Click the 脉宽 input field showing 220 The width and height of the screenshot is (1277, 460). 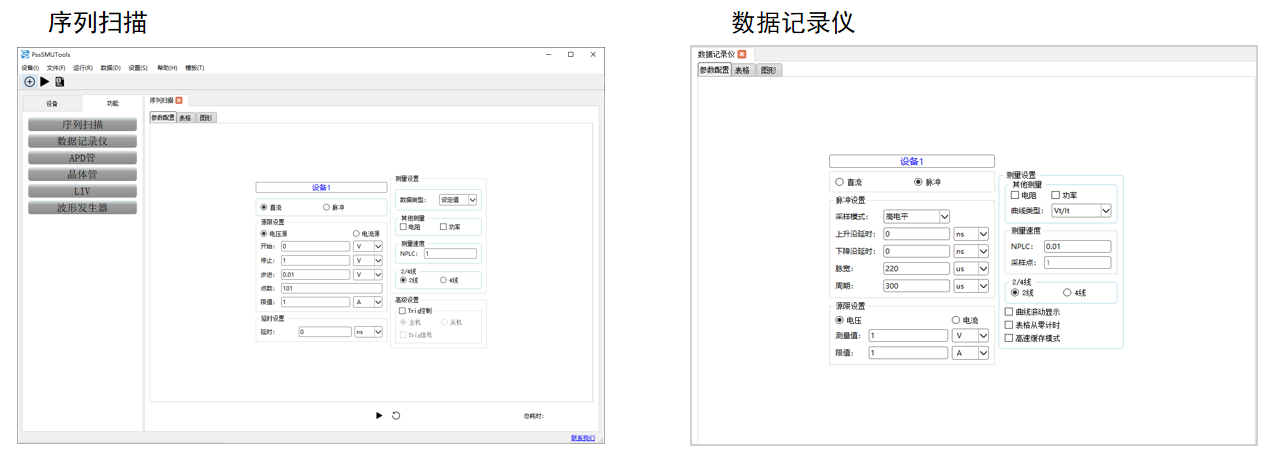pyautogui.click(x=915, y=268)
